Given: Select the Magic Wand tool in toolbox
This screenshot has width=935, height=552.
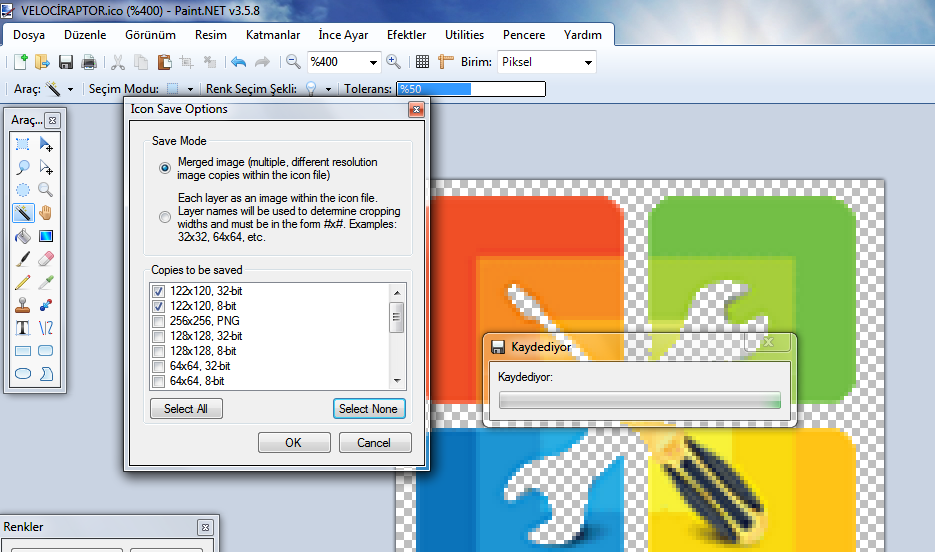Looking at the screenshot, I should (23, 213).
